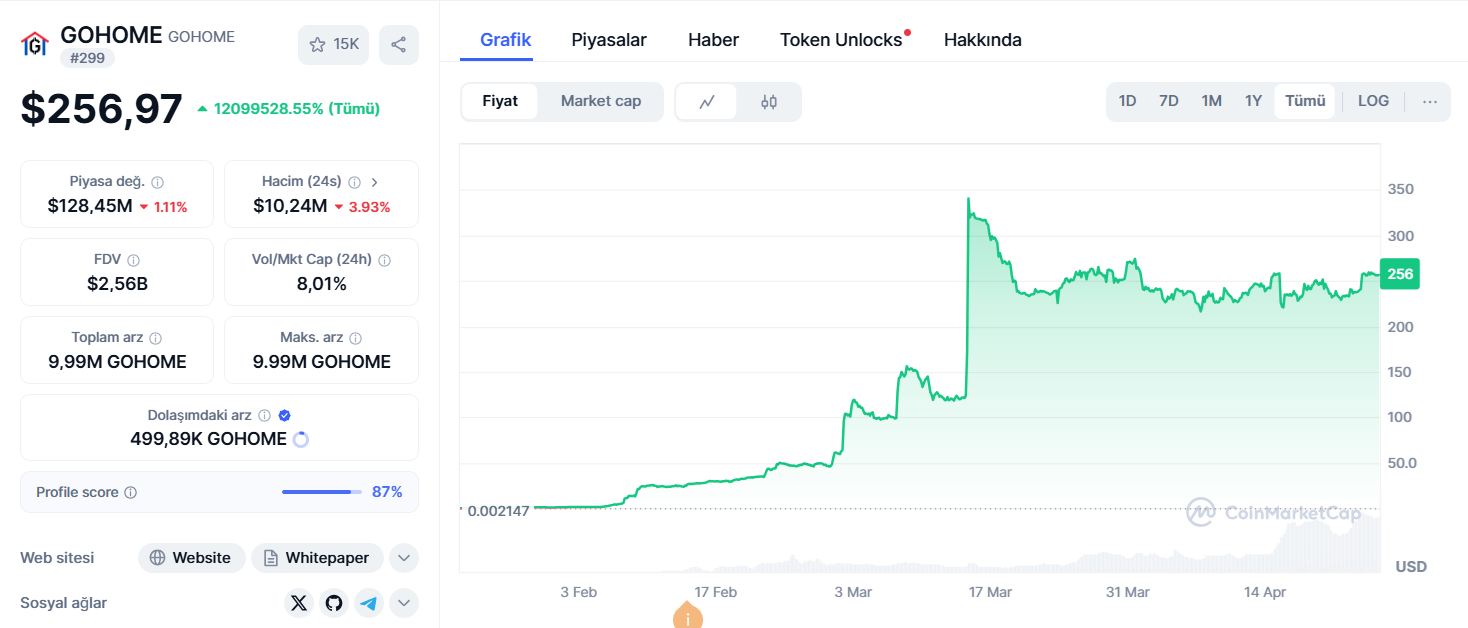Open the Telegram social link
This screenshot has height=628, width=1468.
(x=369, y=603)
